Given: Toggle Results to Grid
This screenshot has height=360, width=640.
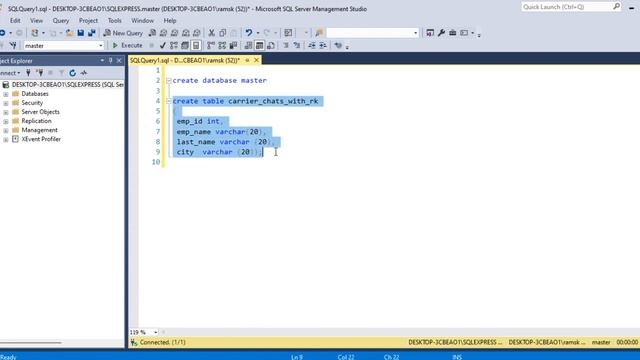Looking at the screenshot, I should (259, 45).
